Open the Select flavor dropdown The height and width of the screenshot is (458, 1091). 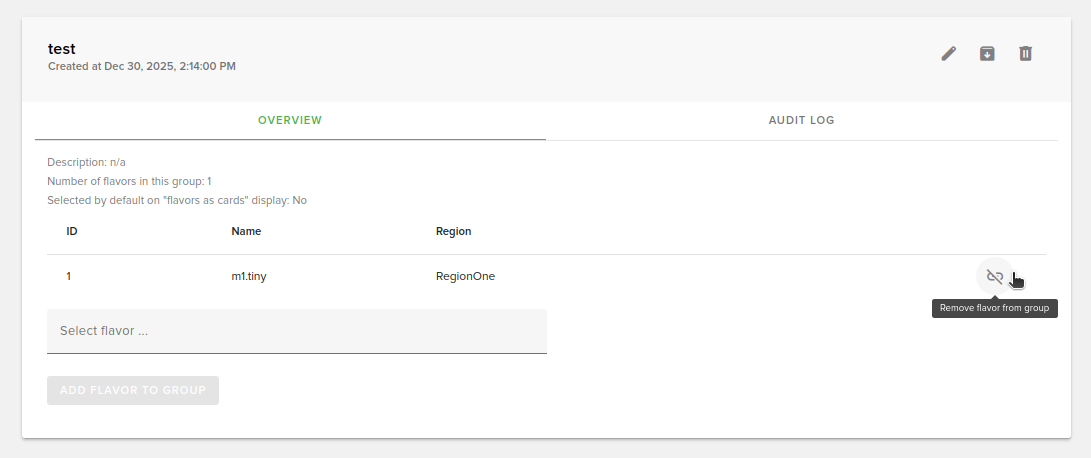296,331
